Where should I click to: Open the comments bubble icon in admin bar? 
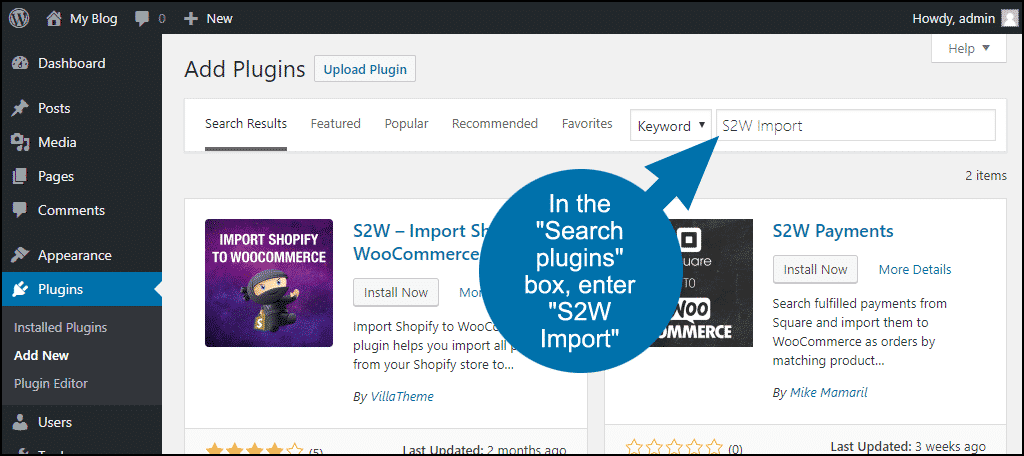click(142, 19)
